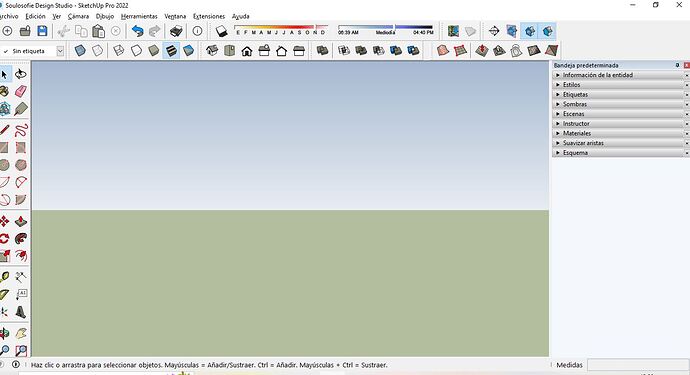Viewport: 690px width, 375px height.
Task: Open Model Info icon
Action: (198, 31)
